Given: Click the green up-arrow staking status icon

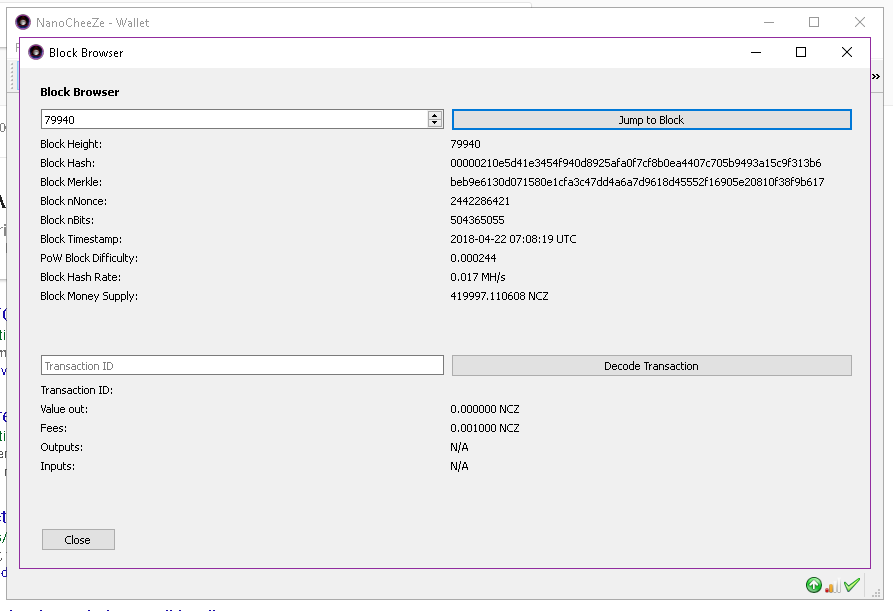Looking at the screenshot, I should pyautogui.click(x=814, y=586).
